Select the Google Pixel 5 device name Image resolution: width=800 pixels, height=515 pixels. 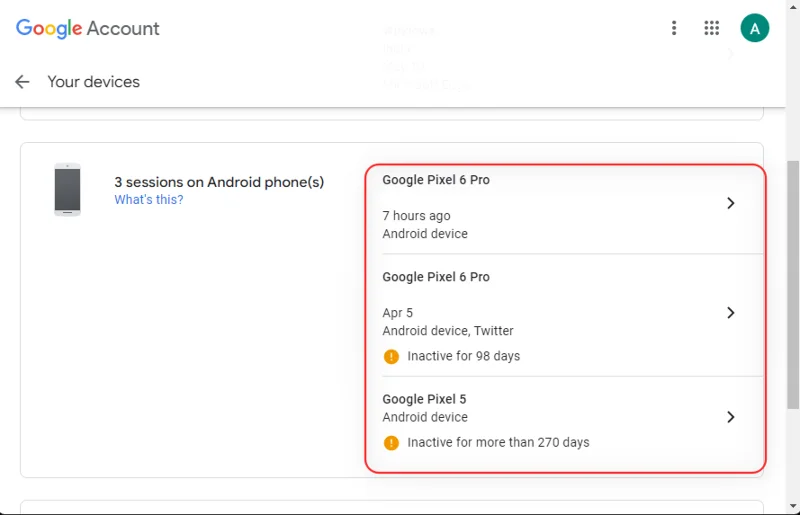coord(424,399)
